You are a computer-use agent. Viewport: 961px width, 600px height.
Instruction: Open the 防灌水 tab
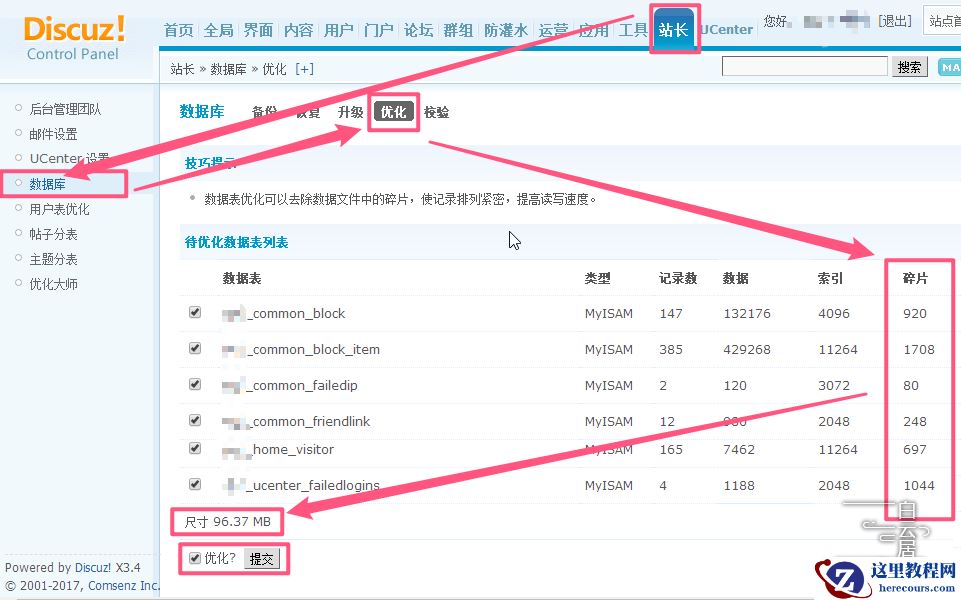pyautogui.click(x=506, y=30)
